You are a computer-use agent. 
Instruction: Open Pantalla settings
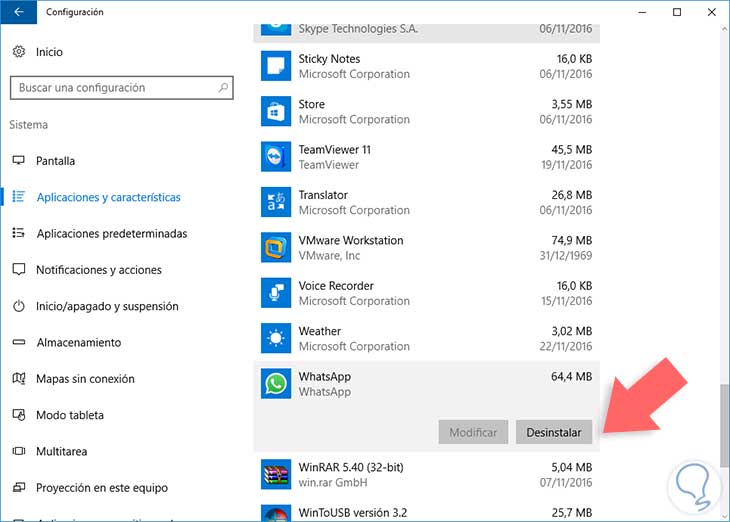55,161
